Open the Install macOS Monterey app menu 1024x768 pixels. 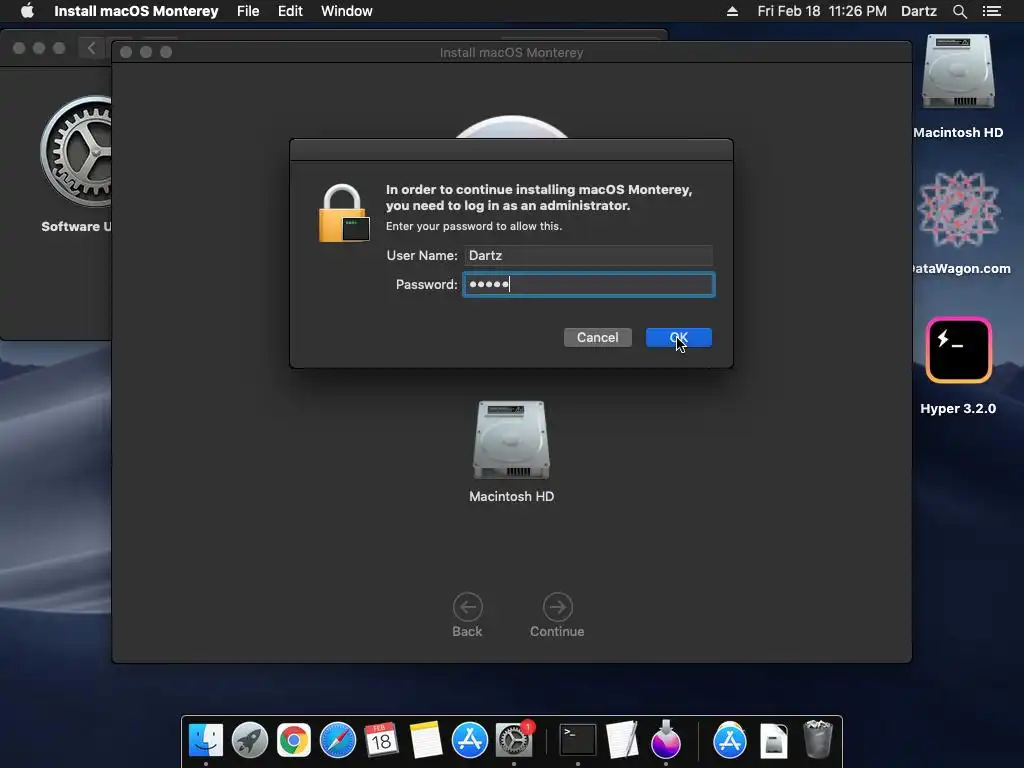[136, 11]
